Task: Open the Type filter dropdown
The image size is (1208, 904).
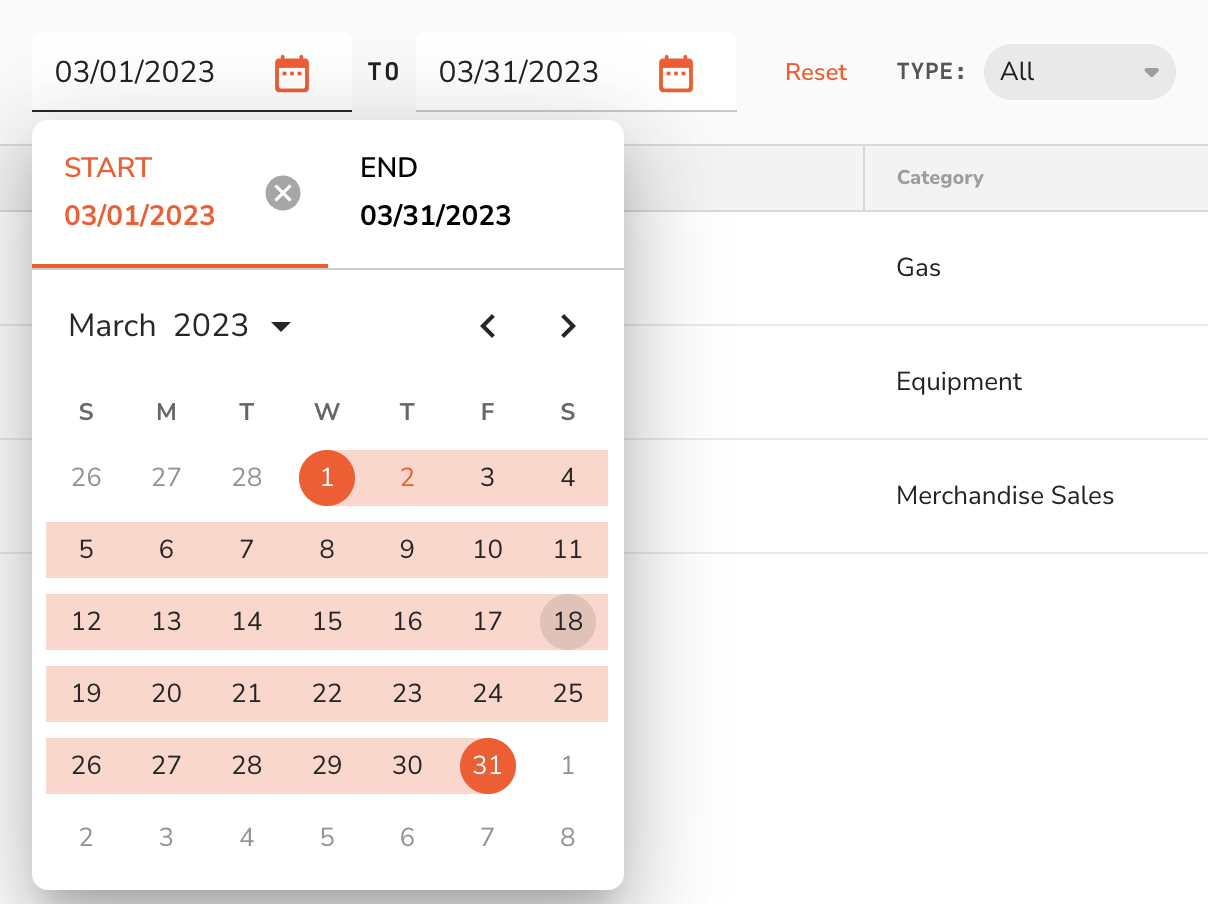Action: [1079, 72]
